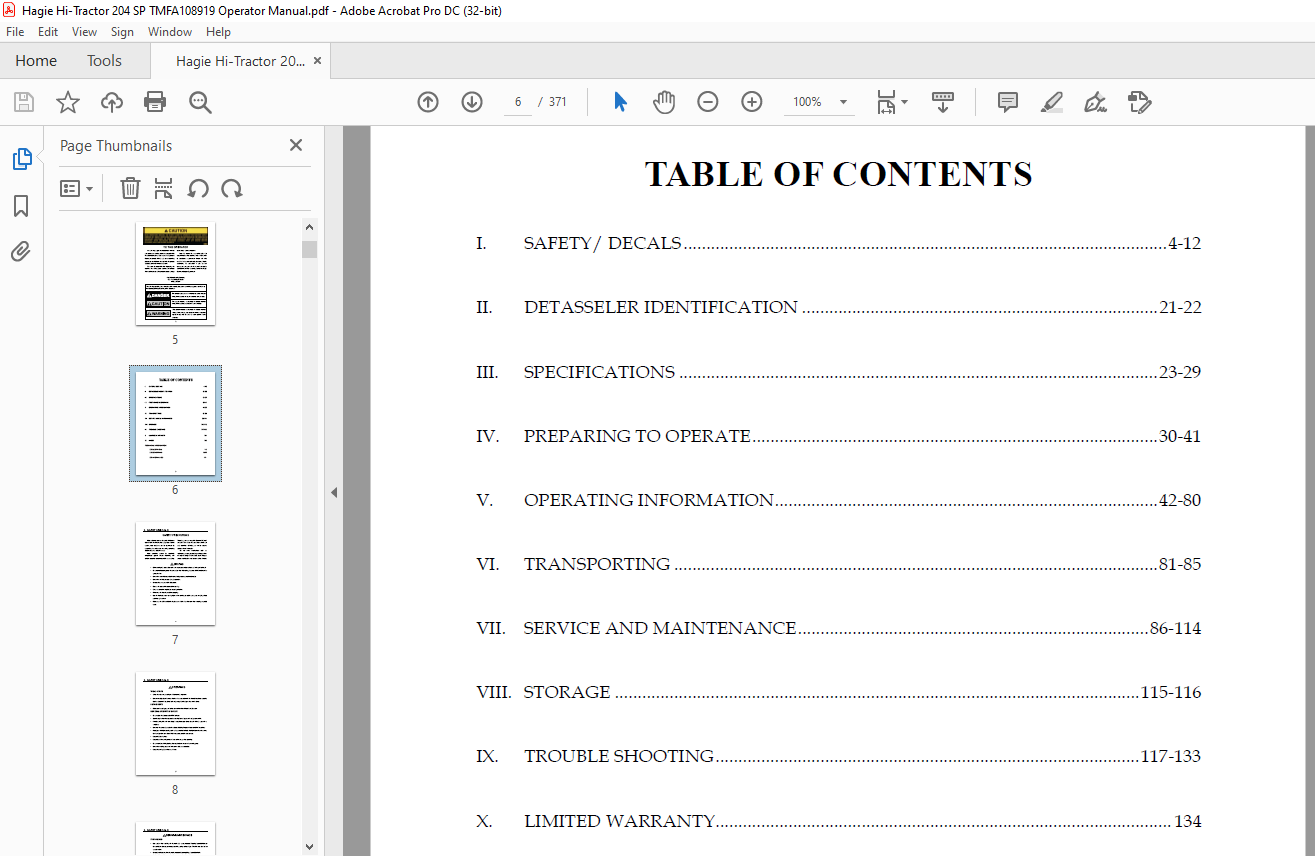Click thumbnail panel scroll up arrow
The width and height of the screenshot is (1315, 856).
[x=309, y=227]
